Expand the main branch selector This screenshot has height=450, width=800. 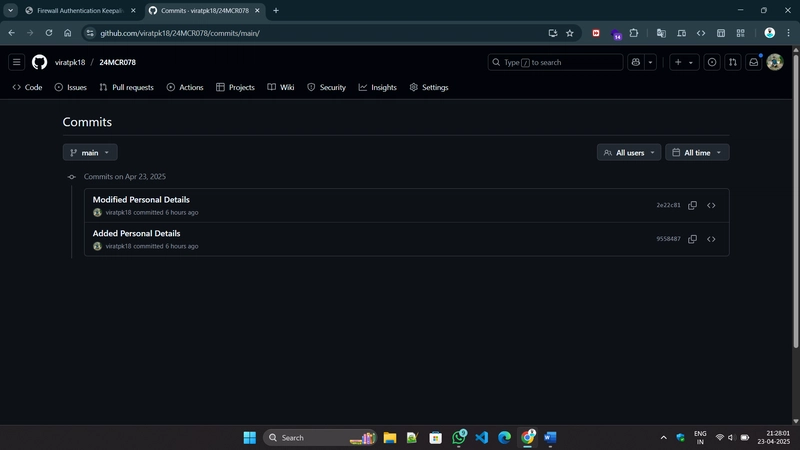90,153
